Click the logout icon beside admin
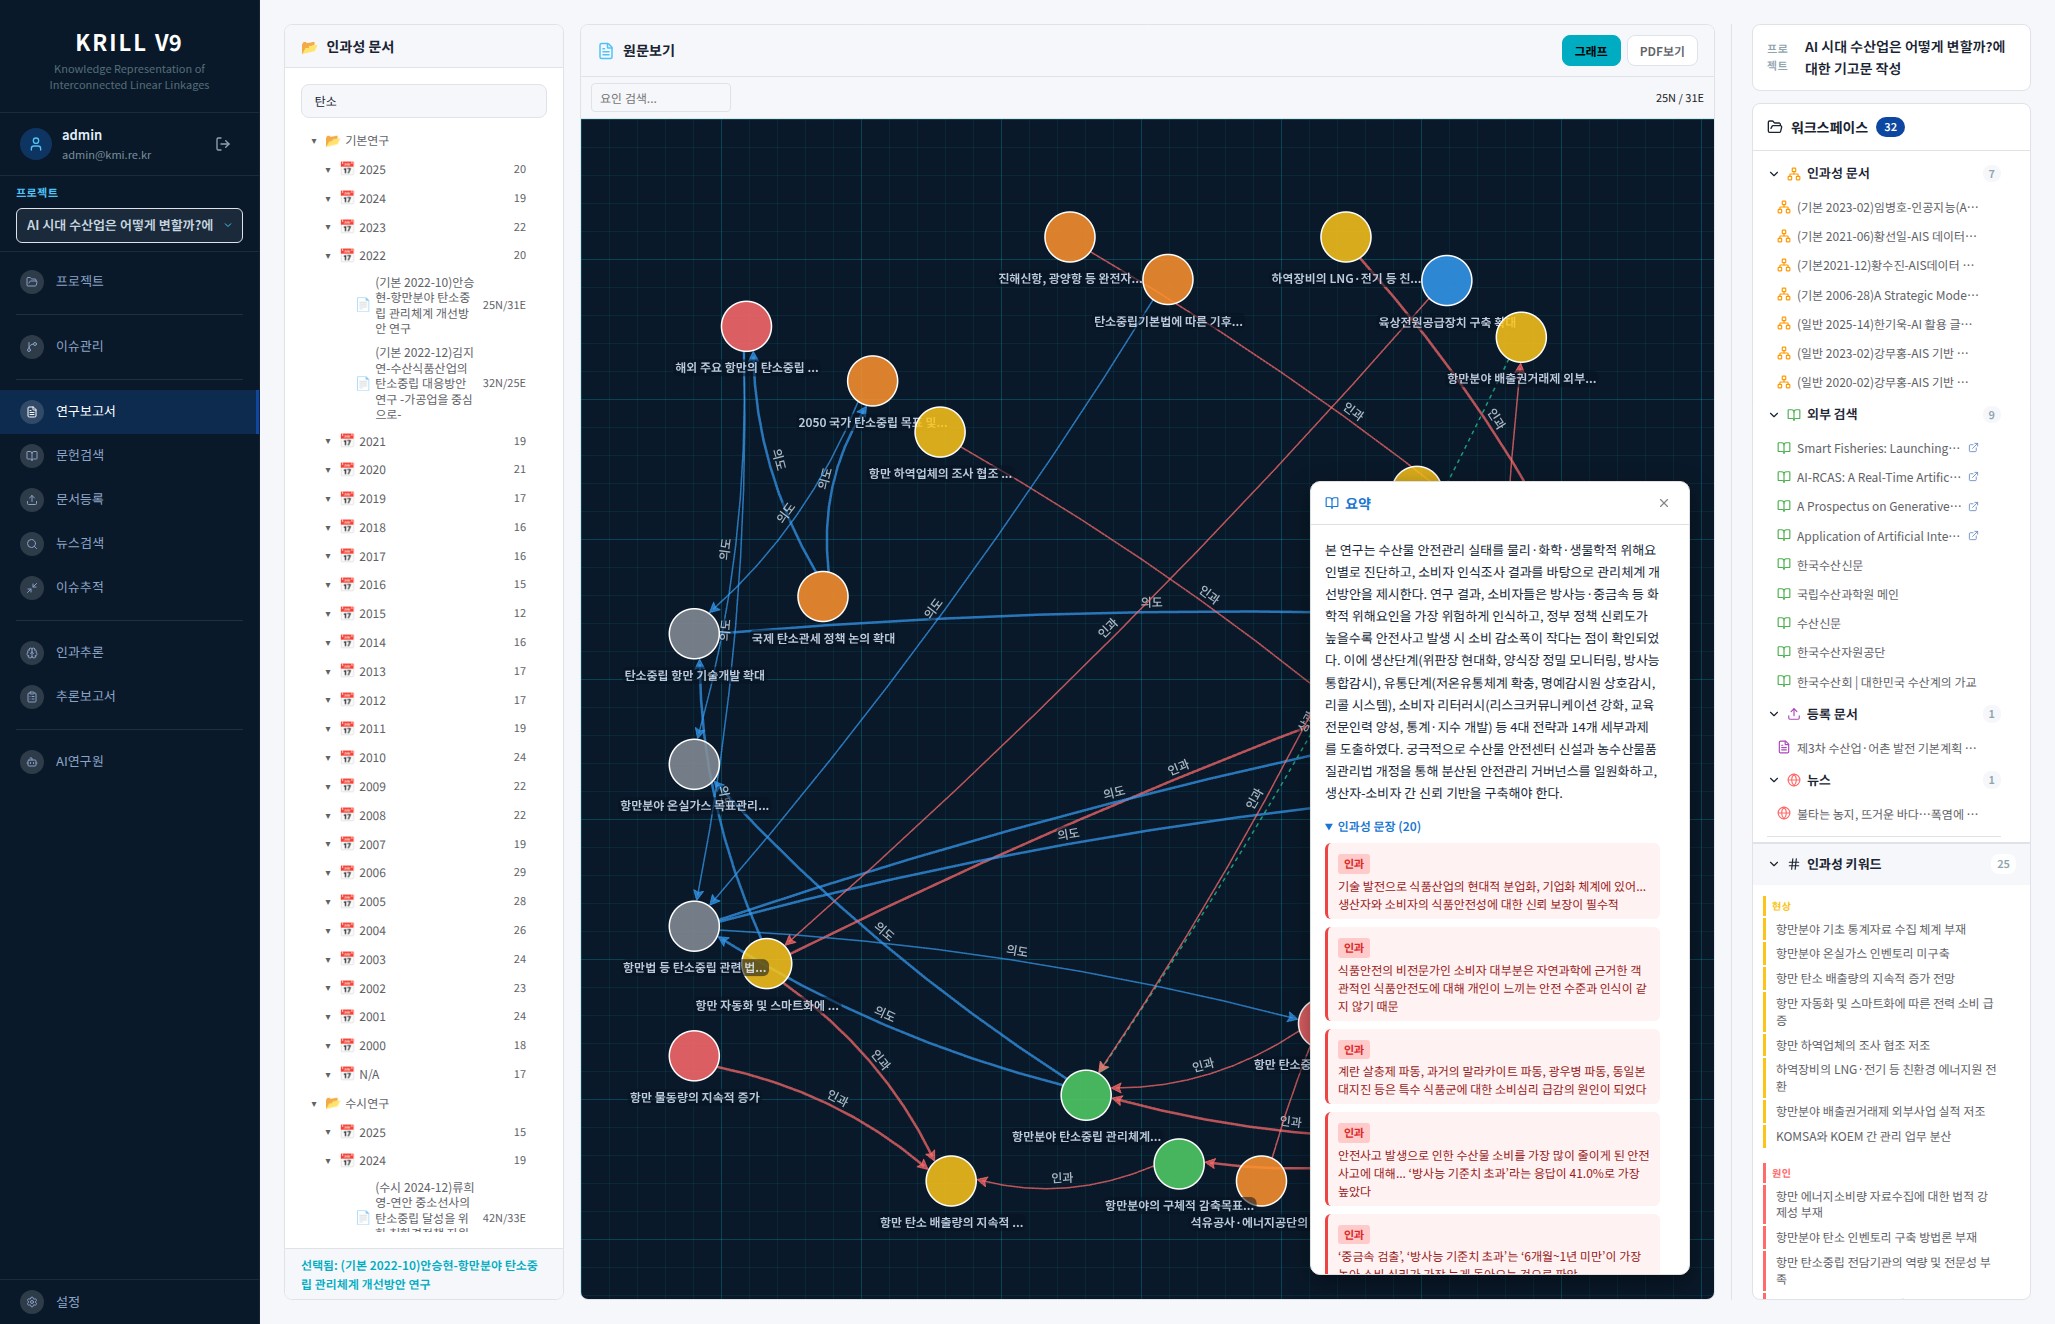This screenshot has height=1324, width=2055. [x=223, y=144]
